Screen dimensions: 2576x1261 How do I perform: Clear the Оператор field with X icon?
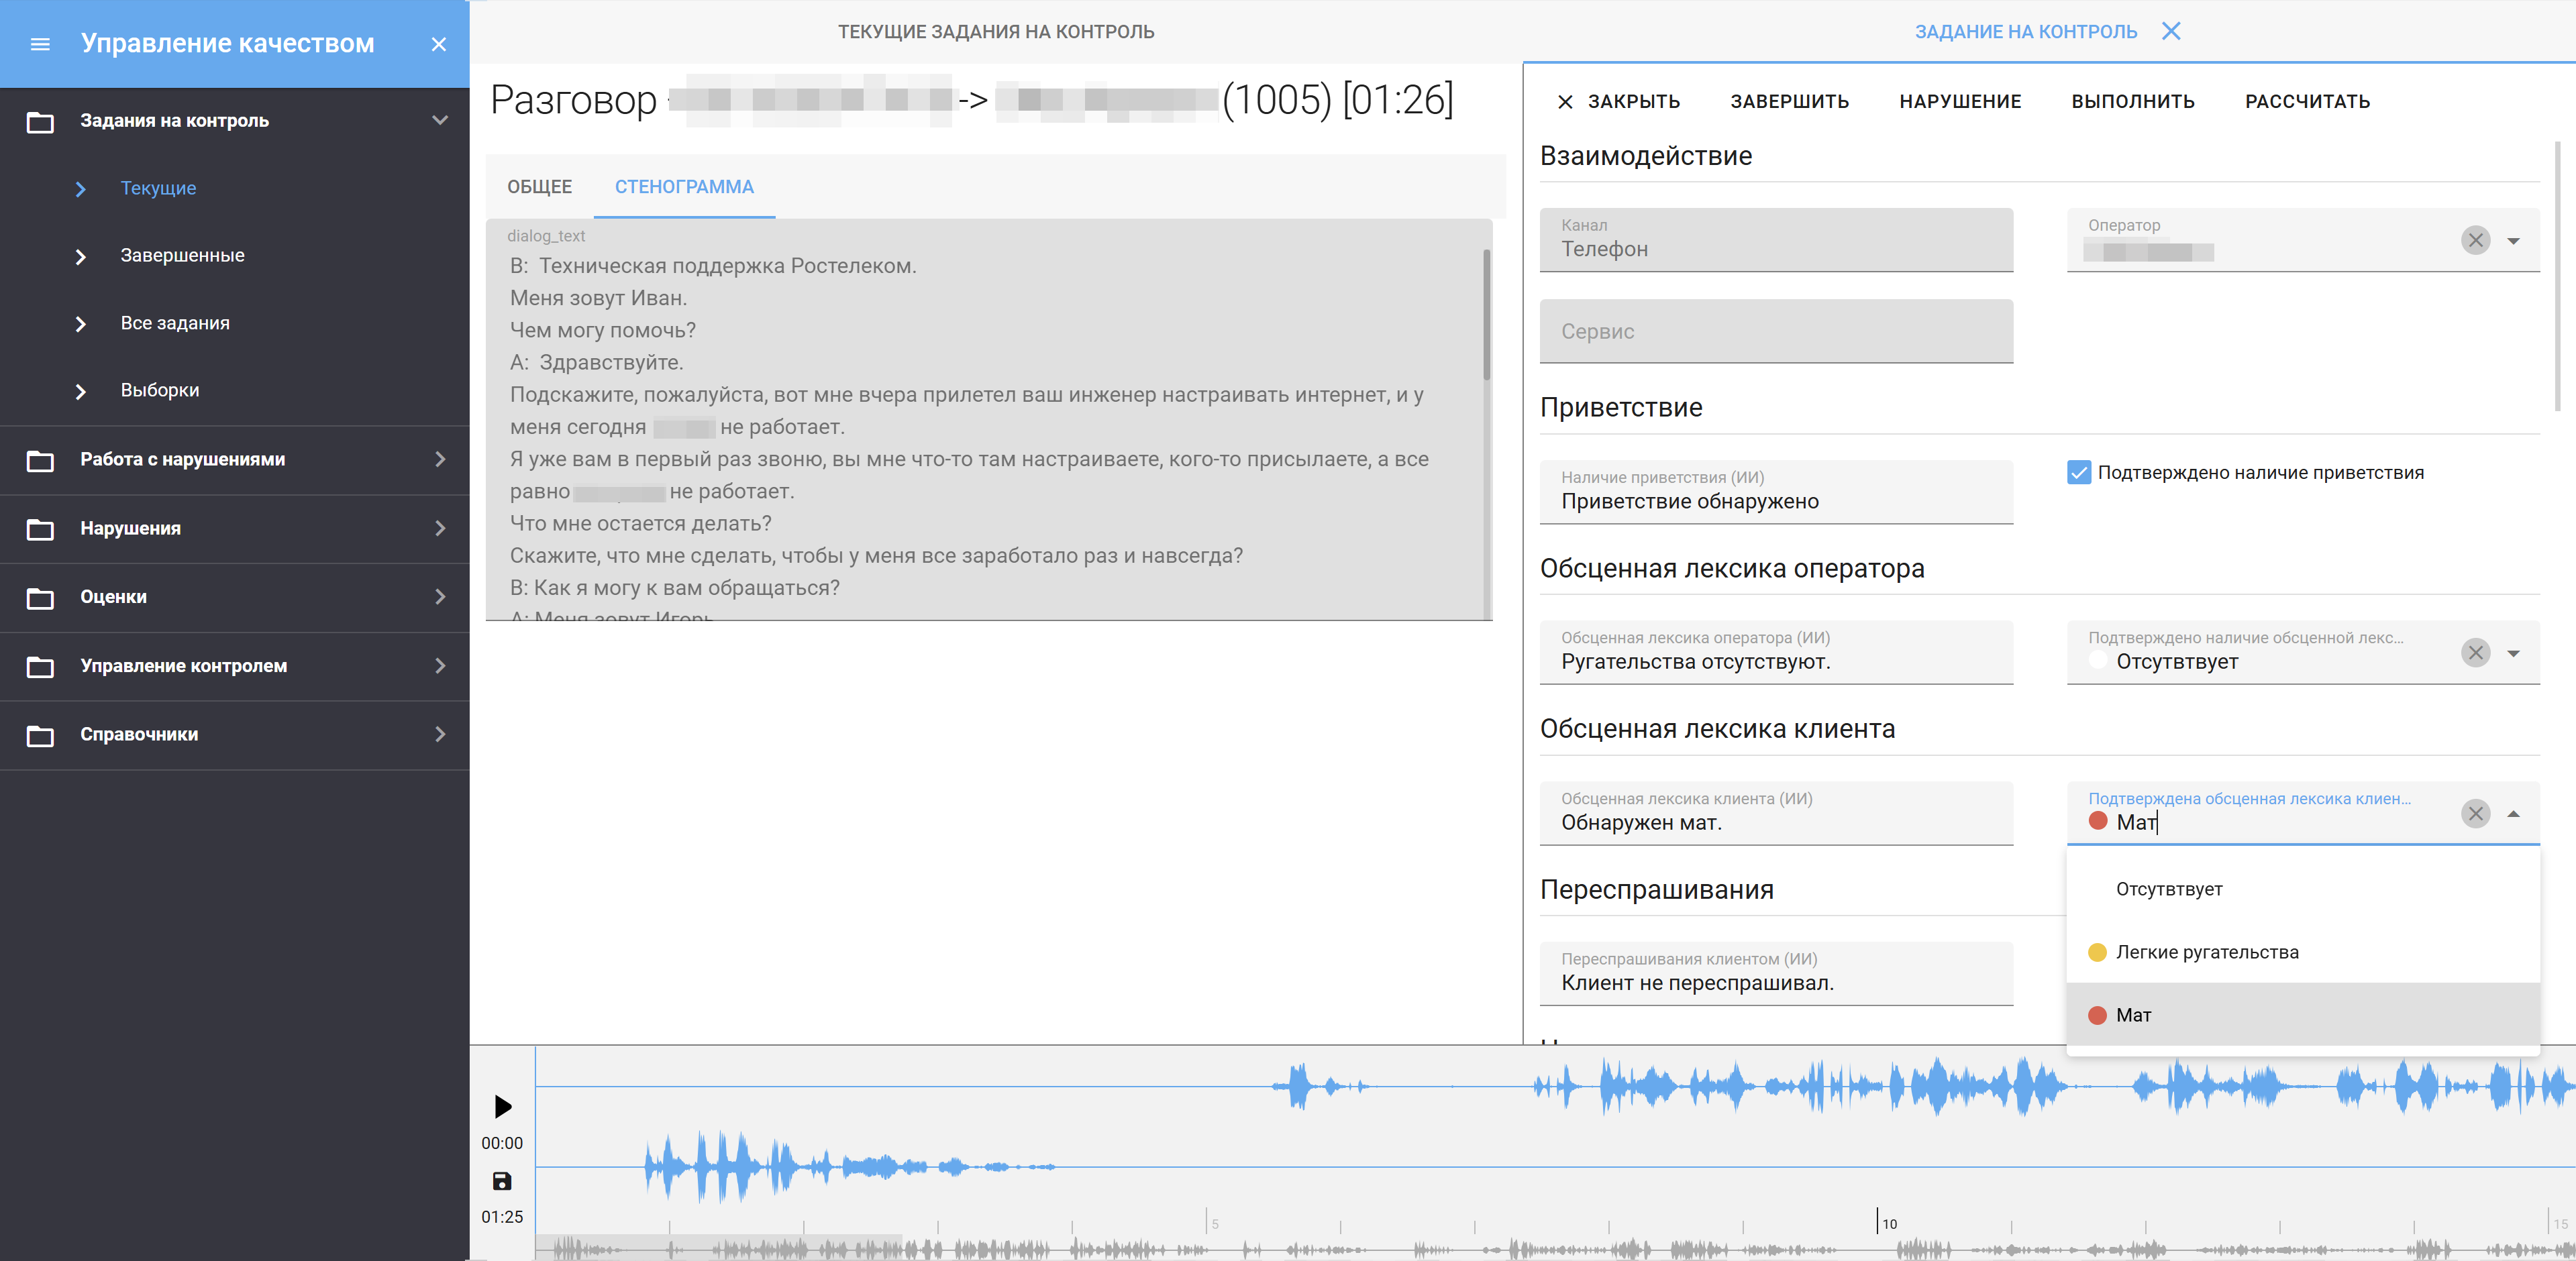pos(2475,240)
